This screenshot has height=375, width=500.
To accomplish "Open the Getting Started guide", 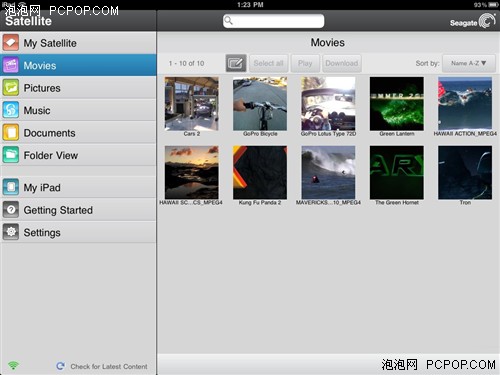I will pos(78,210).
